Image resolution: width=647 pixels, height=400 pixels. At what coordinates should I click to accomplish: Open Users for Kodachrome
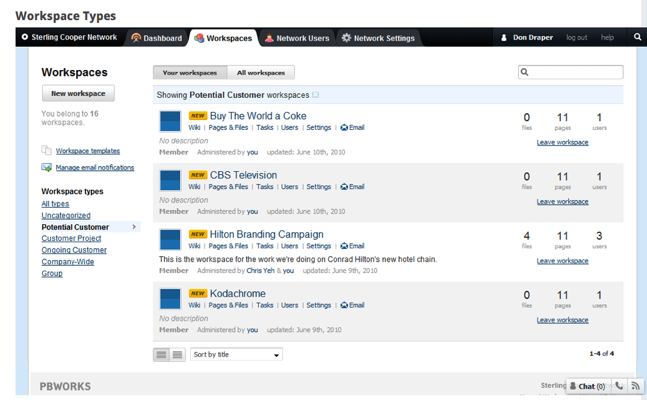pyautogui.click(x=289, y=305)
